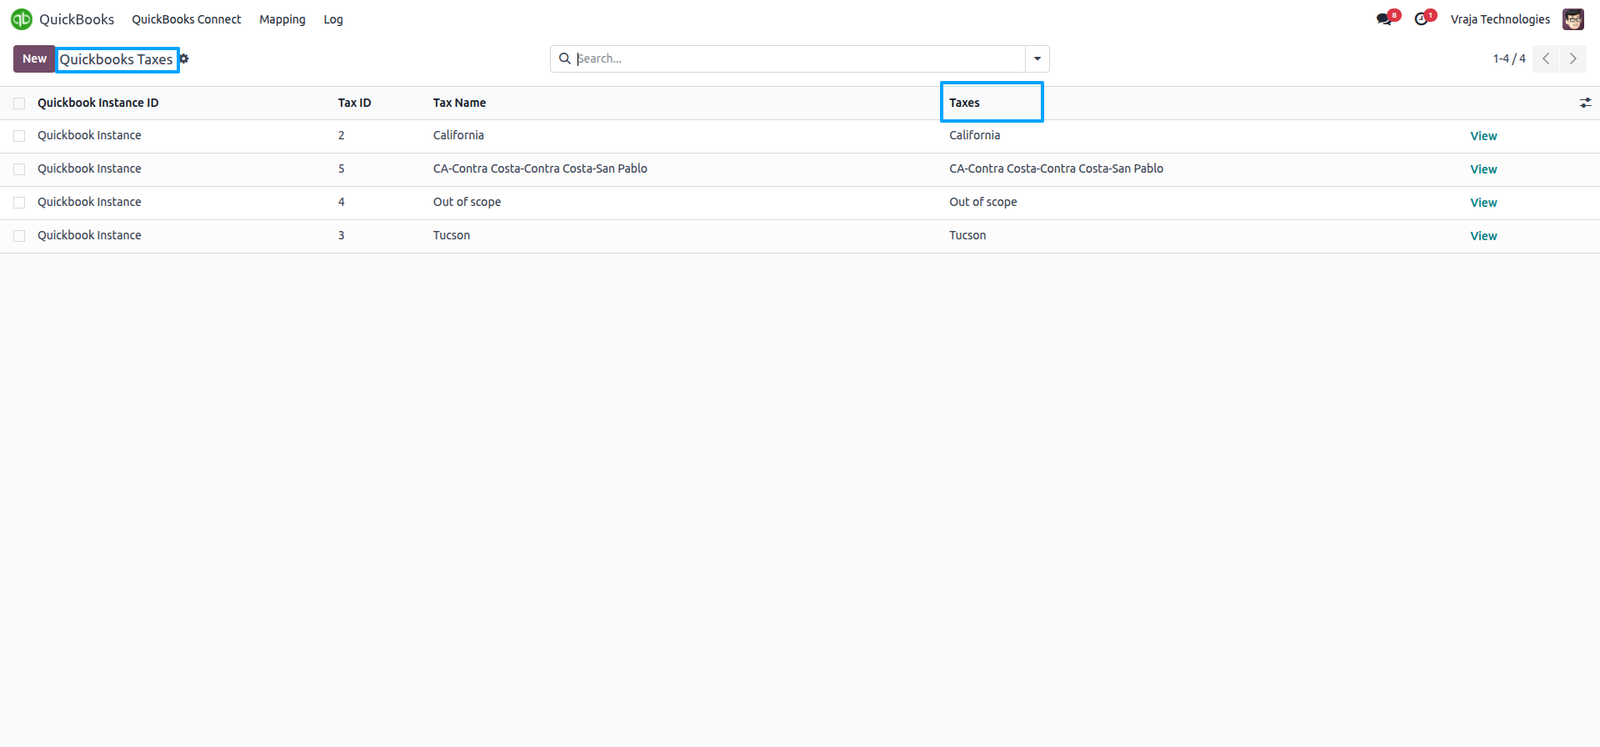Expand the search filter dropdown arrow
This screenshot has height=747, width=1600.
1037,59
